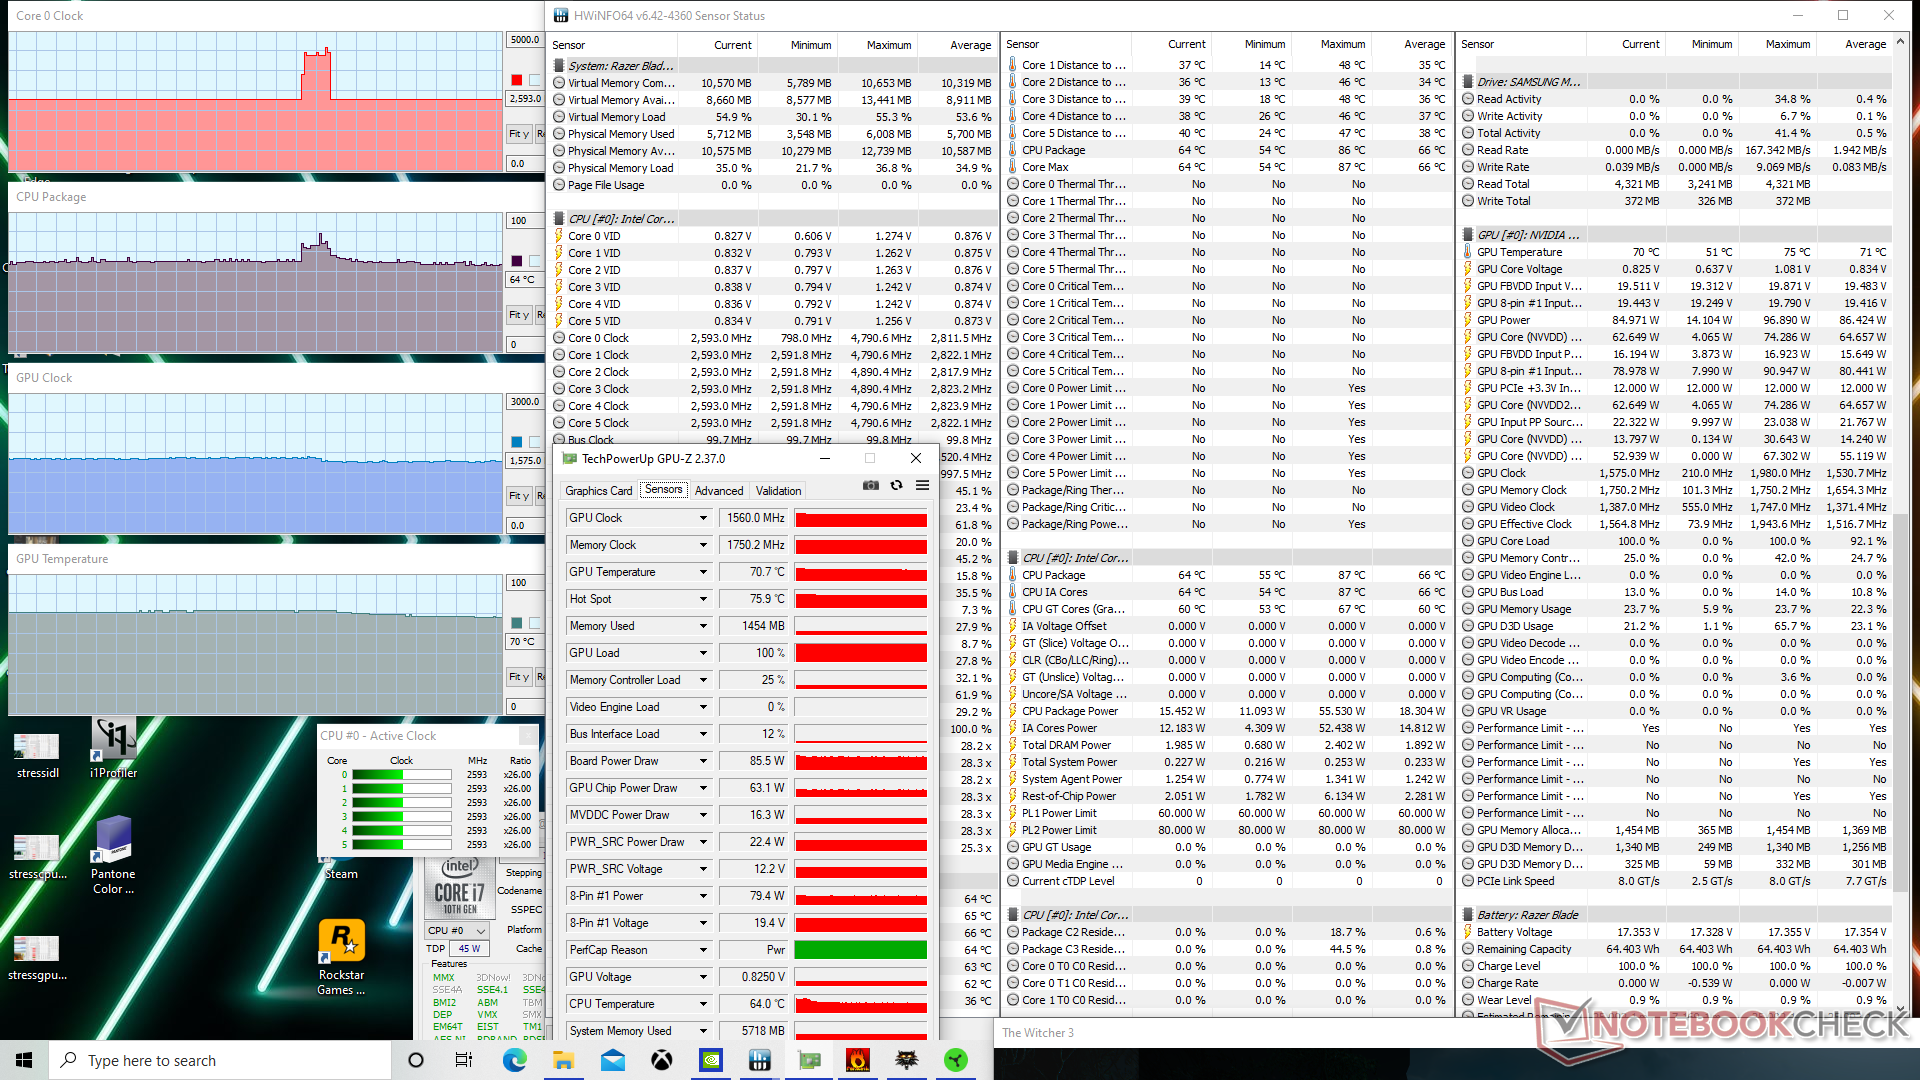Viewport: 1920px width, 1080px height.
Task: Take a GPU-Z screenshot with the camera icon
Action: pos(871,486)
